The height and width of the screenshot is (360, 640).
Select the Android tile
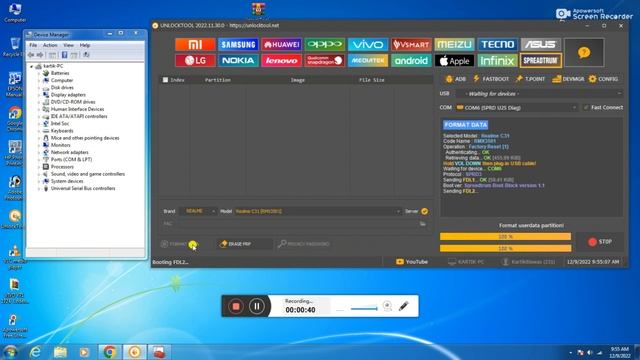pyautogui.click(x=411, y=60)
